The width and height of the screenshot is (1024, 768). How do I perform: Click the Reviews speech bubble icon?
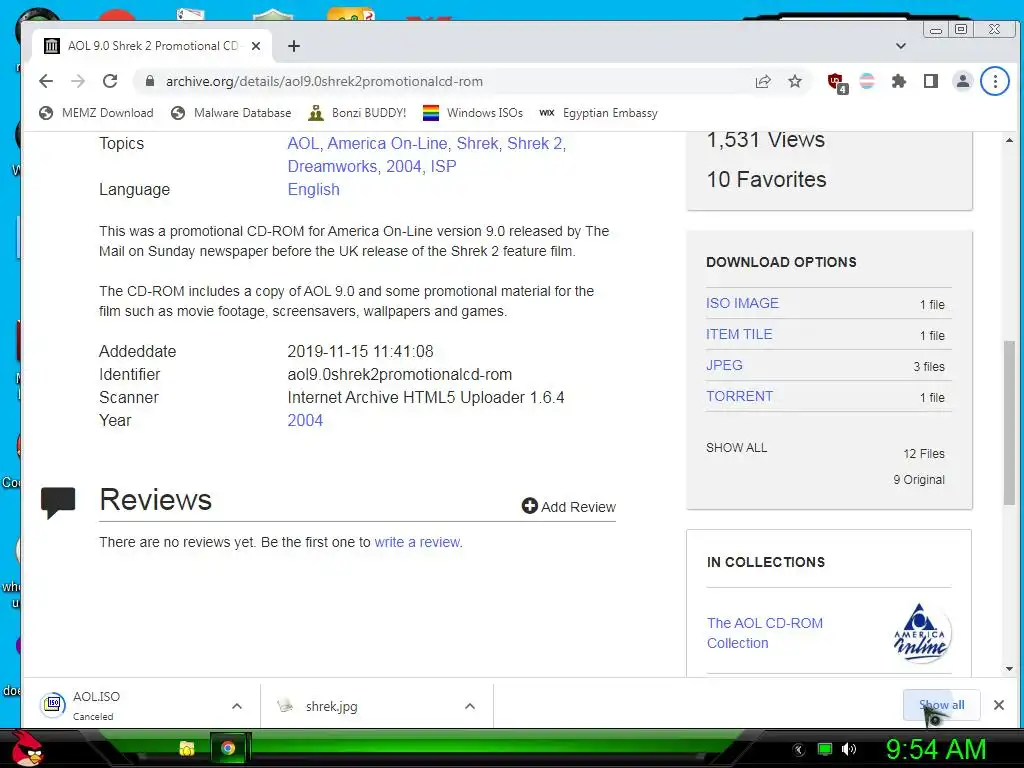pyautogui.click(x=58, y=502)
